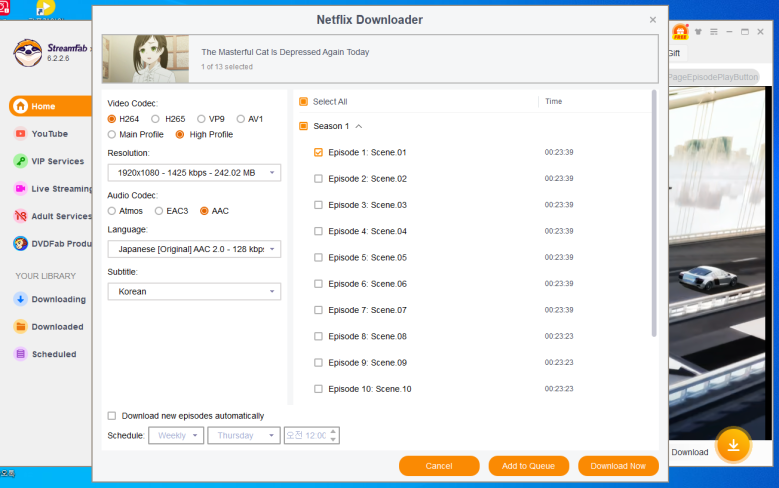
Task: Click the Cancel button
Action: (x=439, y=466)
